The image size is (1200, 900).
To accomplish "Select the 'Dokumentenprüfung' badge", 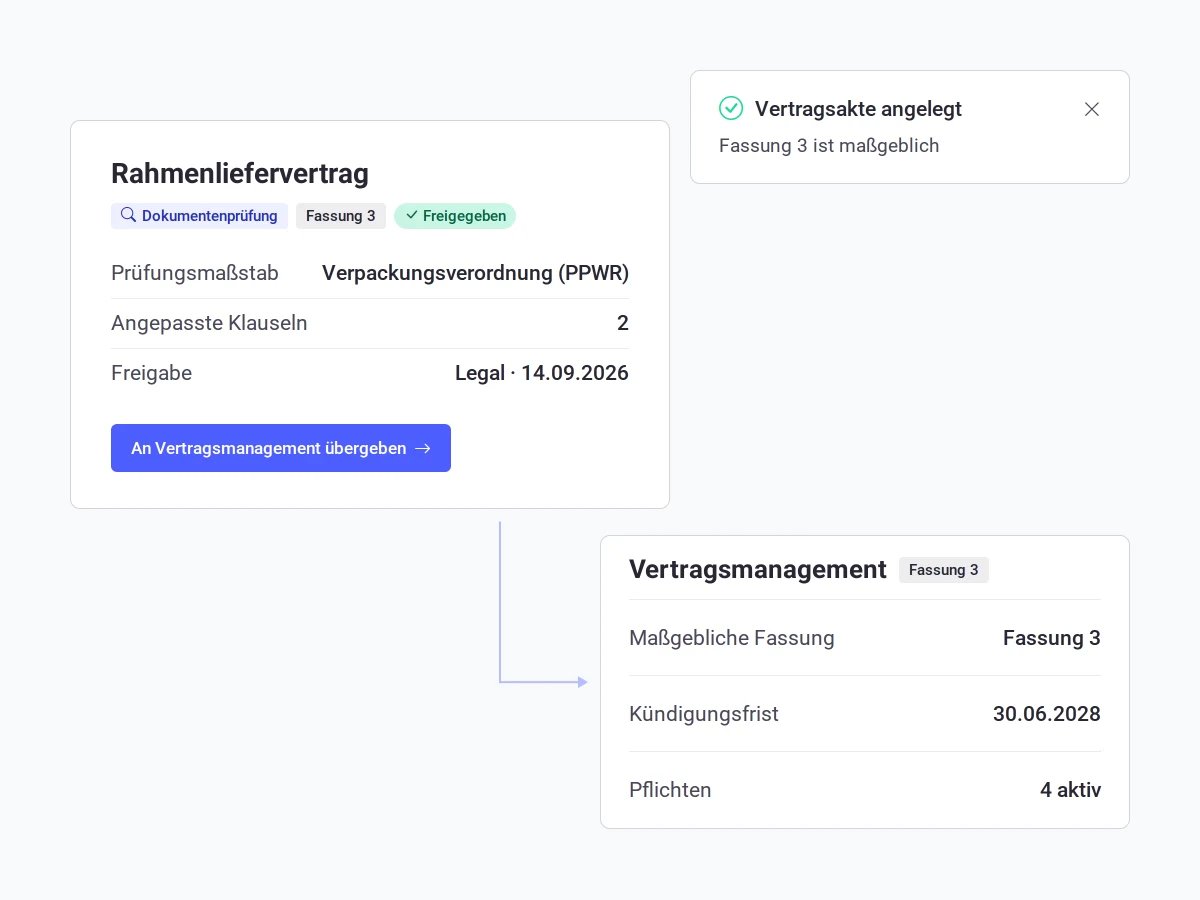I will tap(199, 216).
